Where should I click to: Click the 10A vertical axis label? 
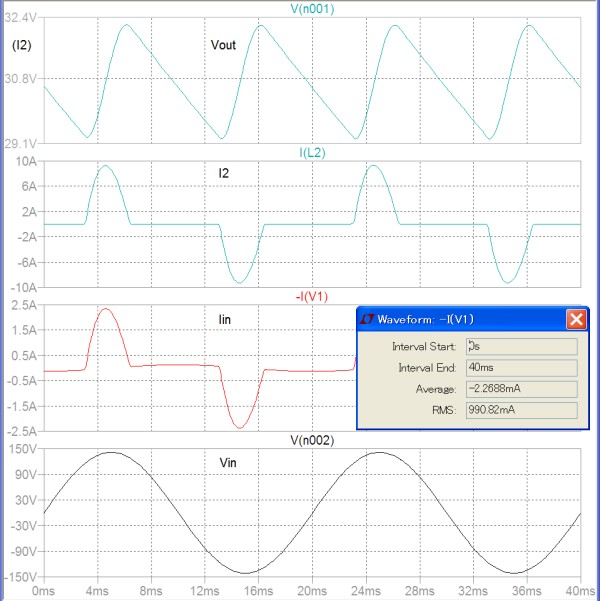pos(25,161)
